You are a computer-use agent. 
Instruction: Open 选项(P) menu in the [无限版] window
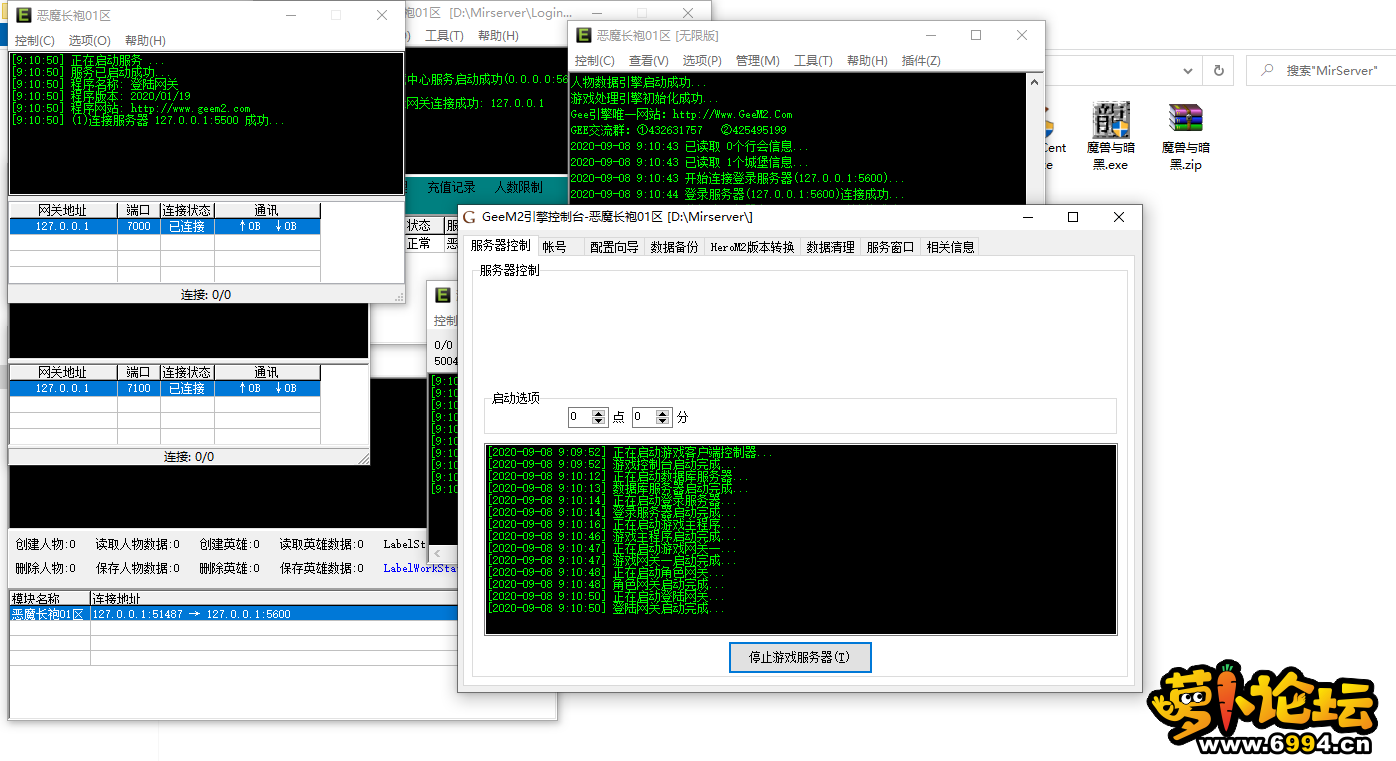[x=702, y=61]
